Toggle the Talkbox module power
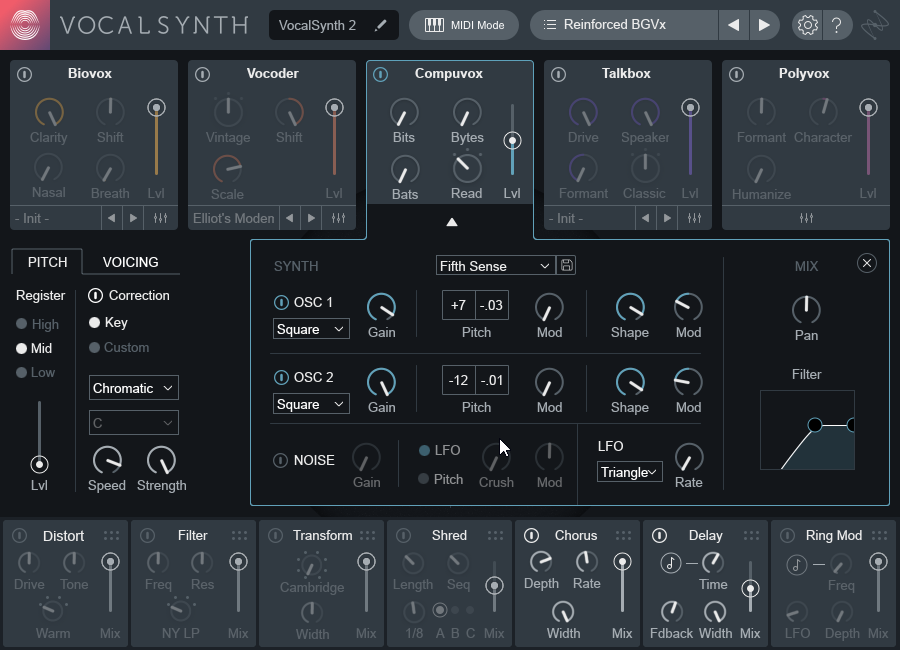The height and width of the screenshot is (650, 900). click(x=558, y=74)
